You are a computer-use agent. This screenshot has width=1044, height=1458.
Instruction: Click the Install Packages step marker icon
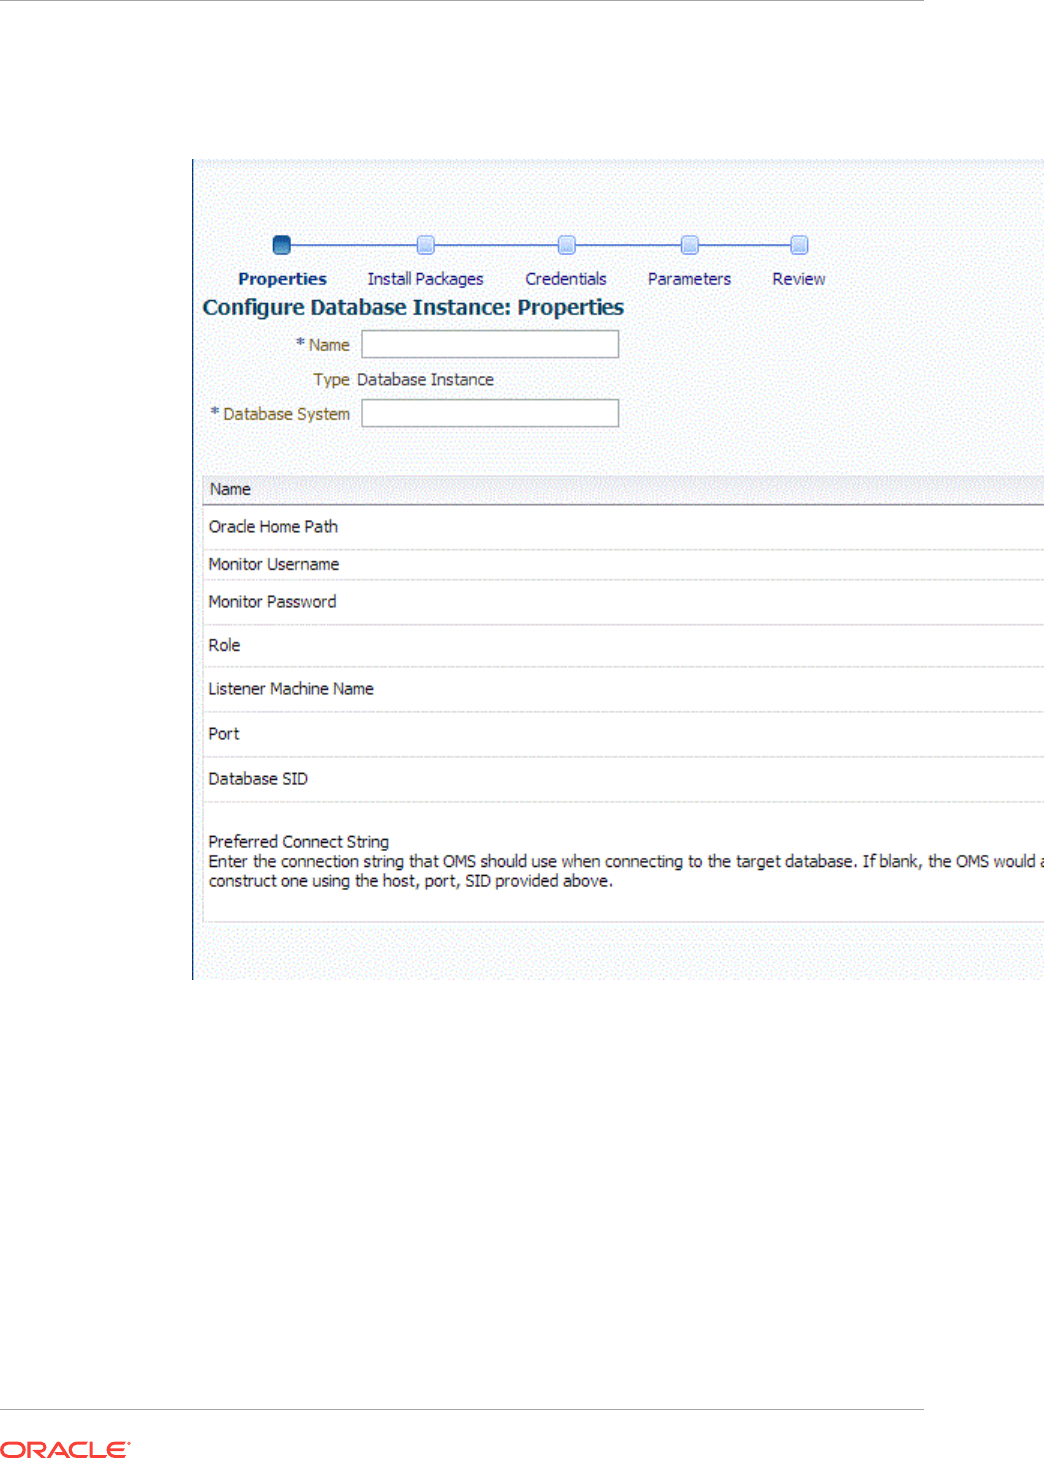pyautogui.click(x=425, y=245)
